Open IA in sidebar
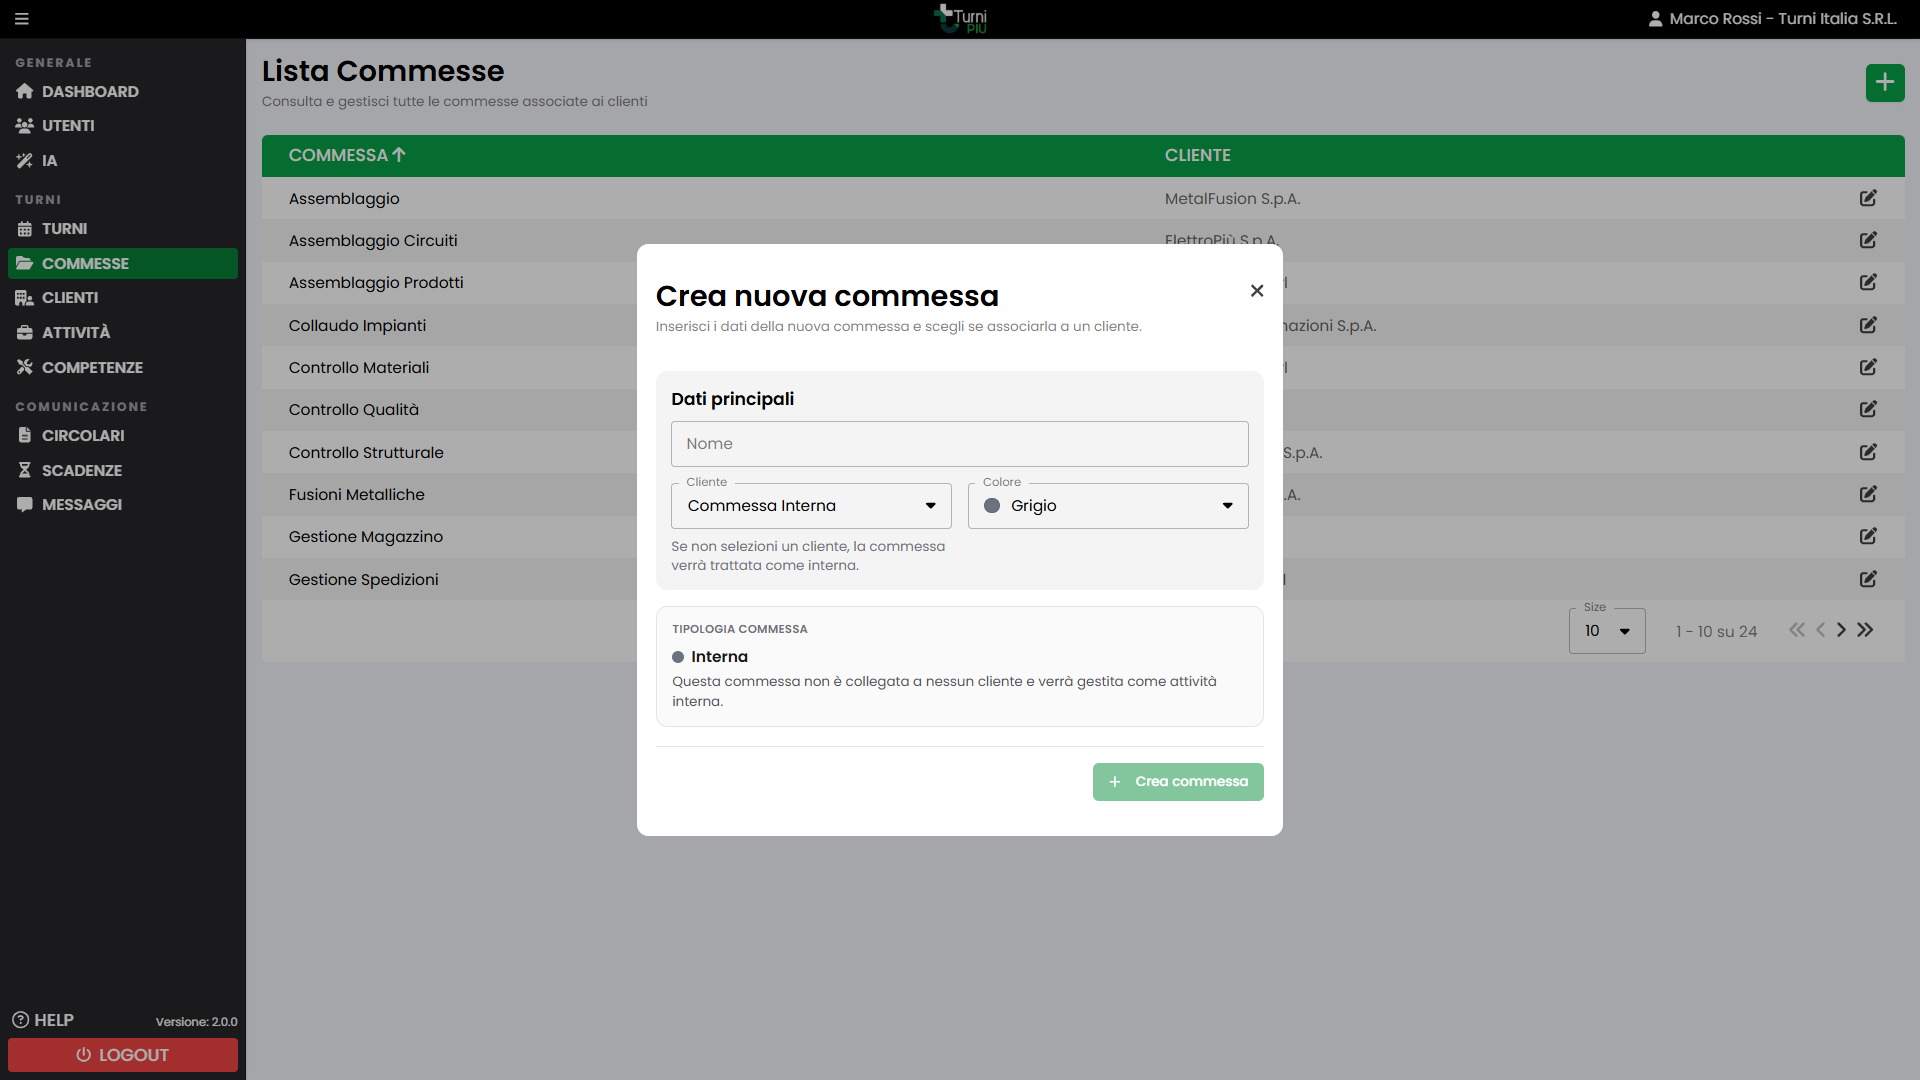 pos(123,160)
